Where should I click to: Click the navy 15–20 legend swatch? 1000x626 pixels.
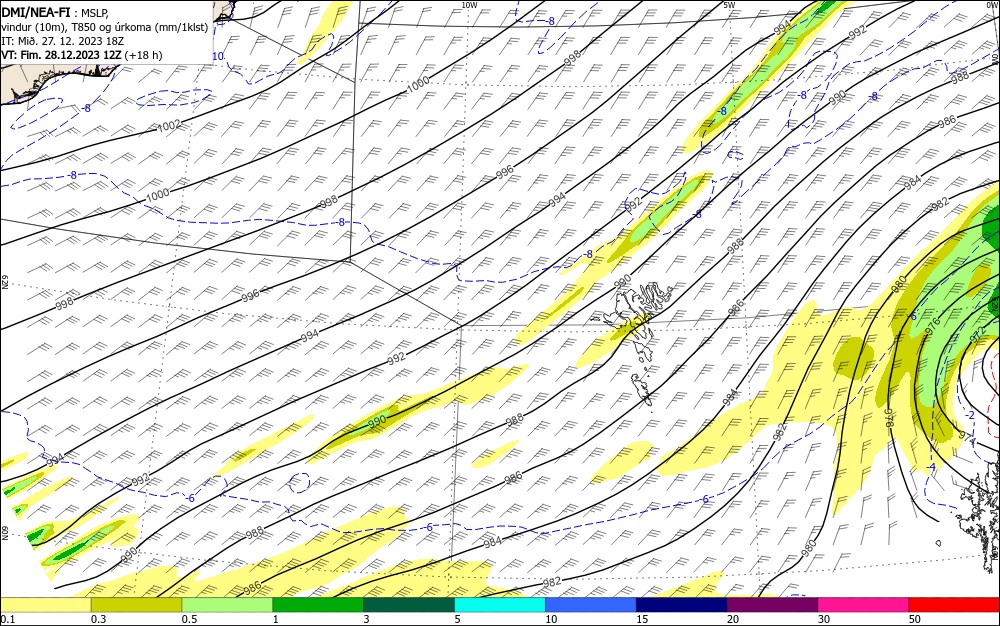pyautogui.click(x=681, y=605)
